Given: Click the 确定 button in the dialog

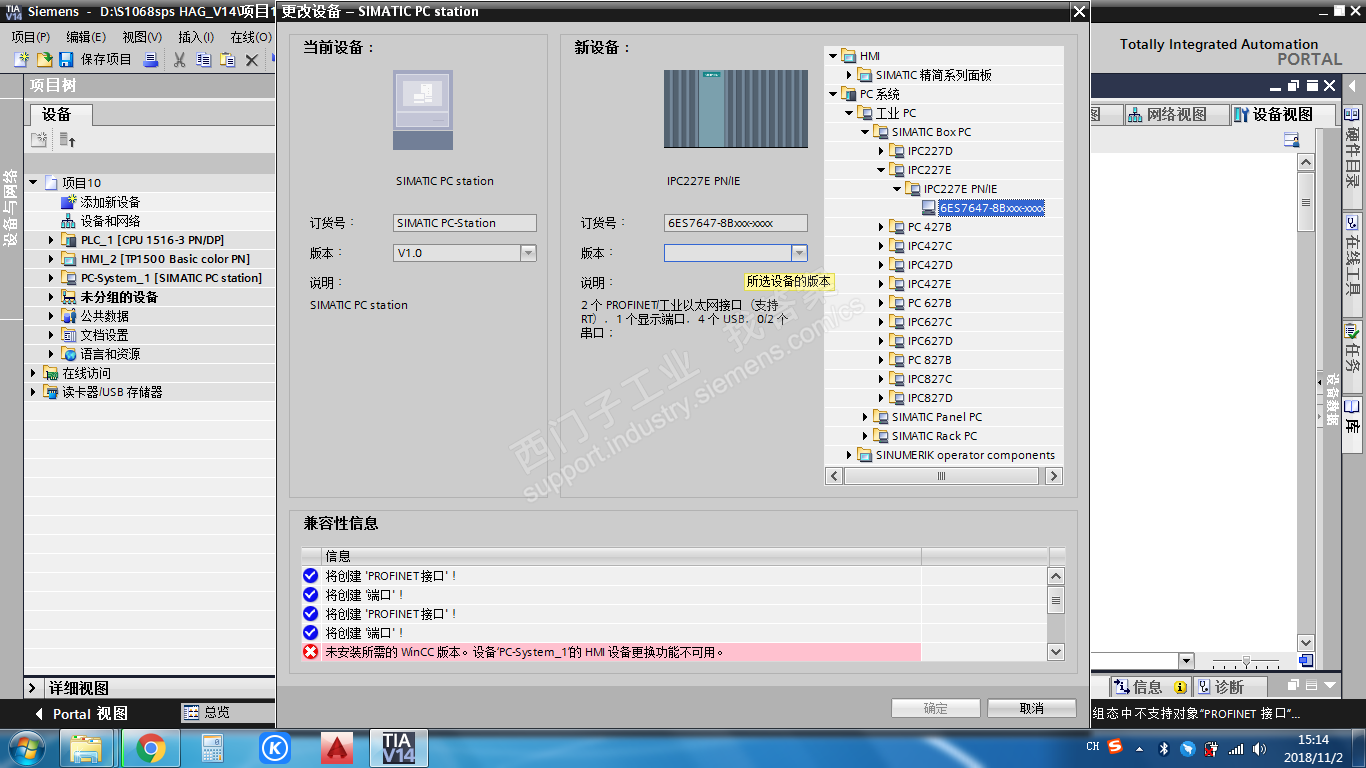Looking at the screenshot, I should coord(936,708).
